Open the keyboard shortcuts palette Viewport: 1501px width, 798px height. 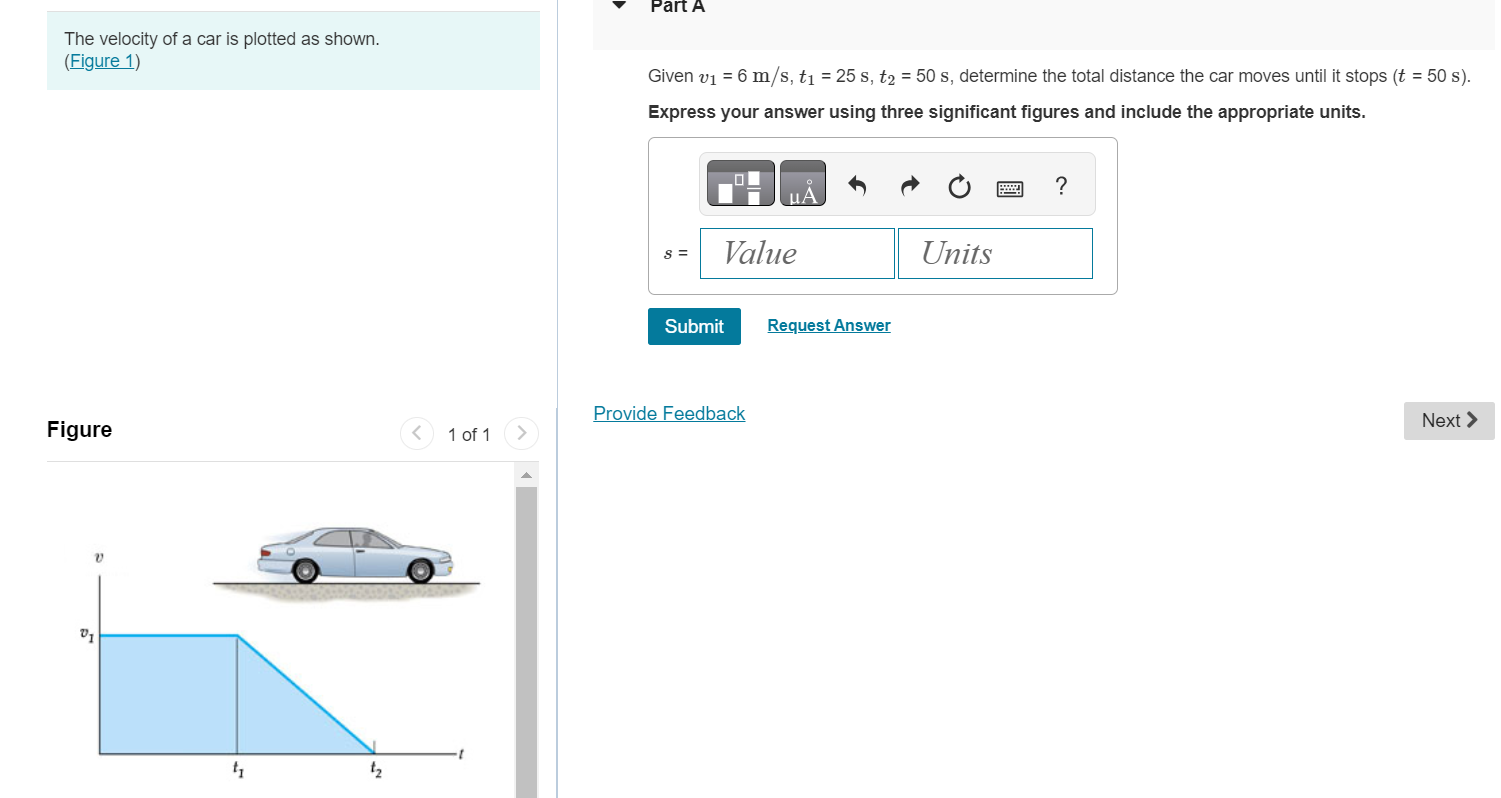point(1010,187)
